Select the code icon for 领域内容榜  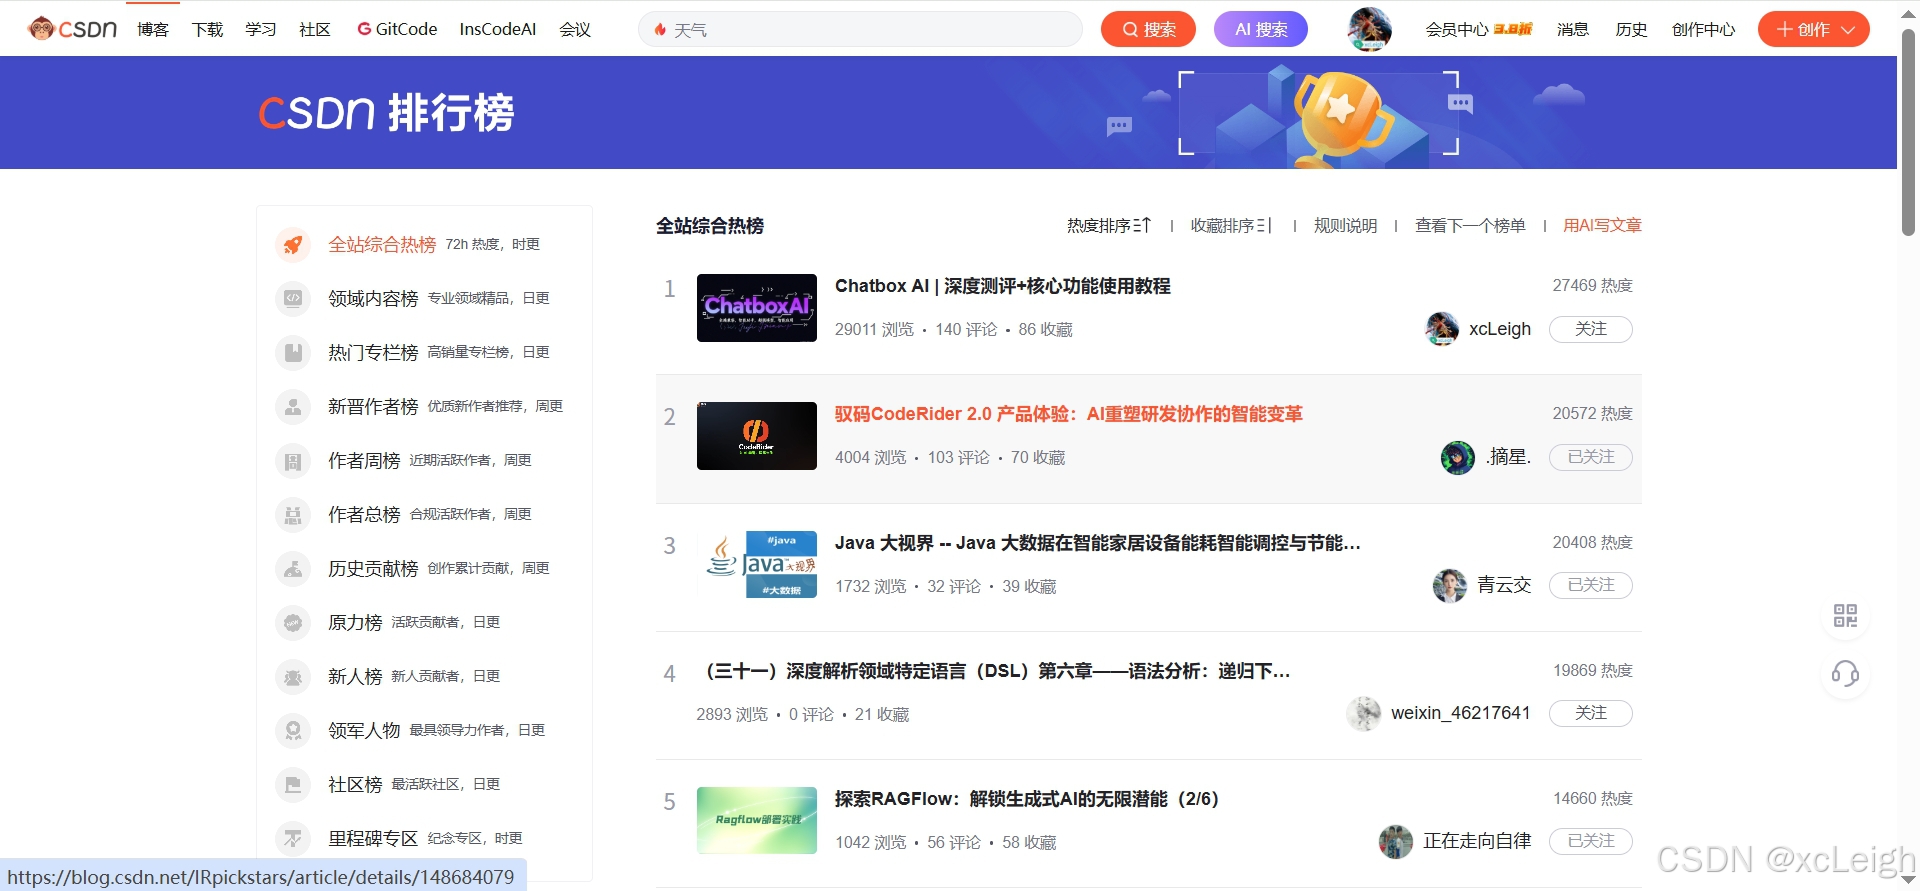pyautogui.click(x=293, y=298)
